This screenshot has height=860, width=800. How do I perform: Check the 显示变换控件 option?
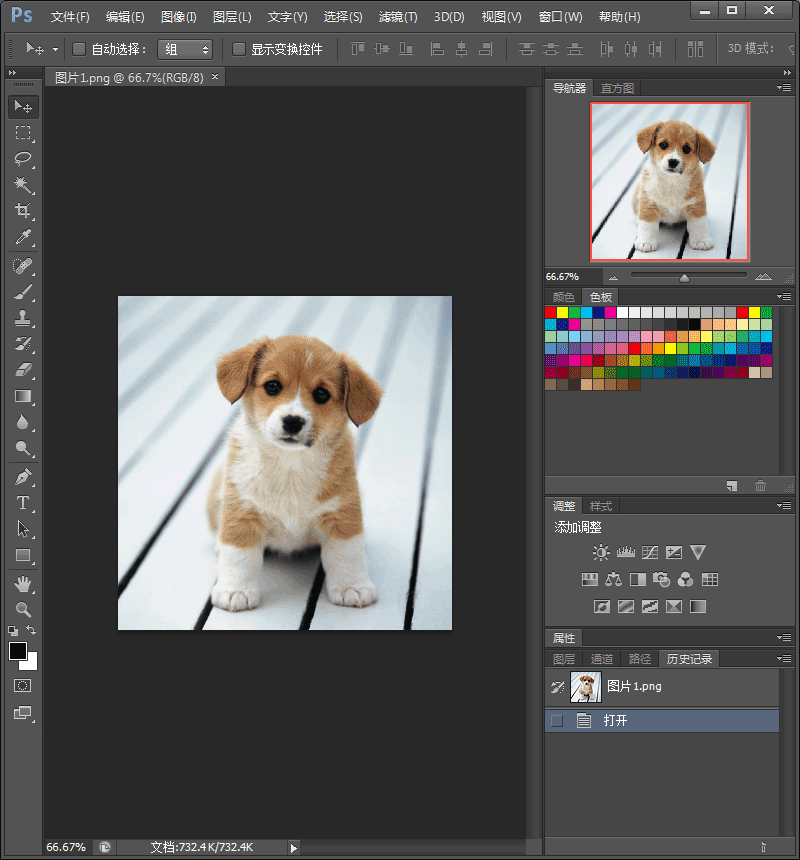(237, 48)
